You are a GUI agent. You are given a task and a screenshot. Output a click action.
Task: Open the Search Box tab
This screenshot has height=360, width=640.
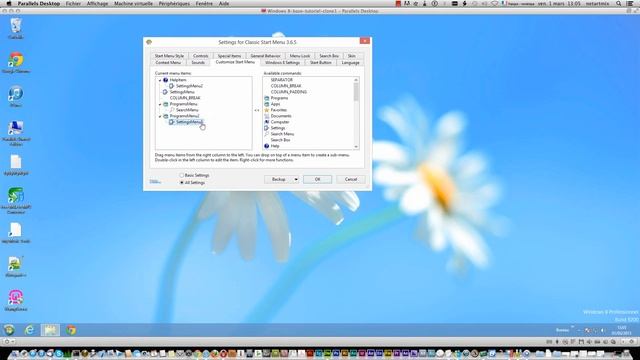pyautogui.click(x=329, y=56)
